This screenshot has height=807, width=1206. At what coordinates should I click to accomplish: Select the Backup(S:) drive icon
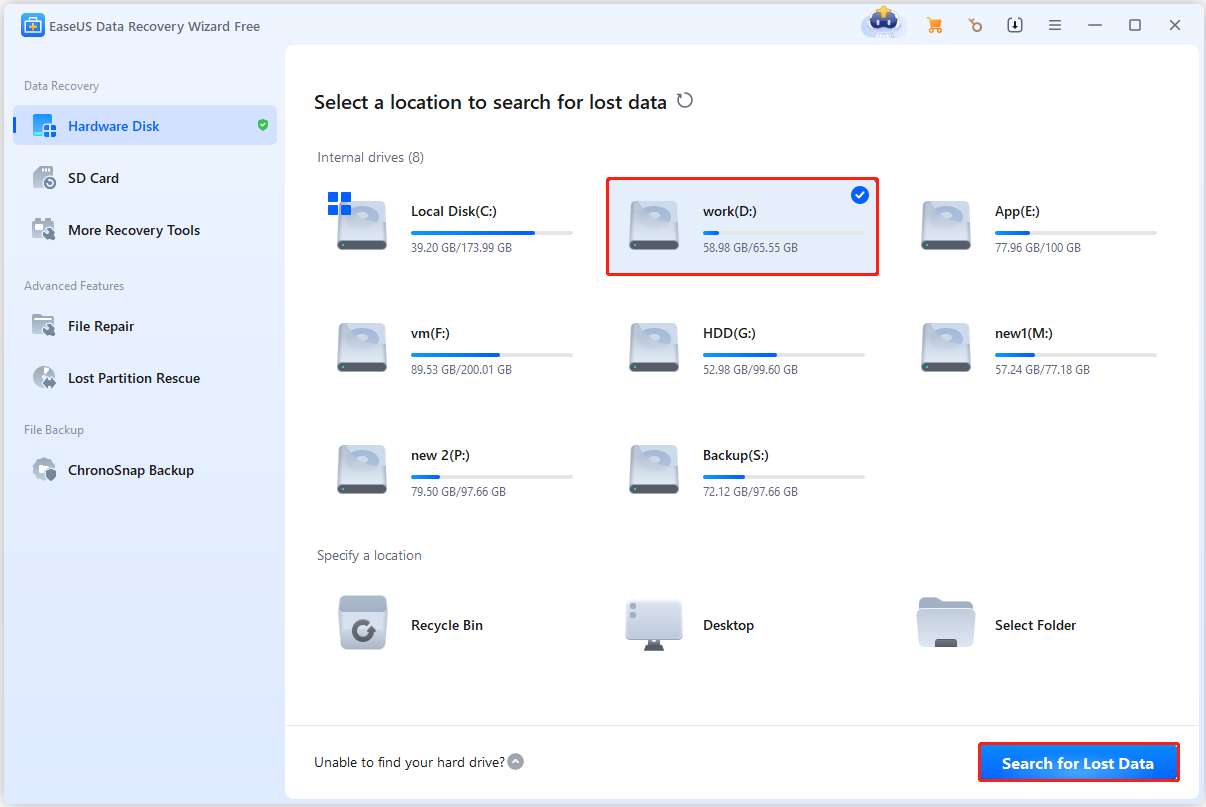tap(654, 469)
